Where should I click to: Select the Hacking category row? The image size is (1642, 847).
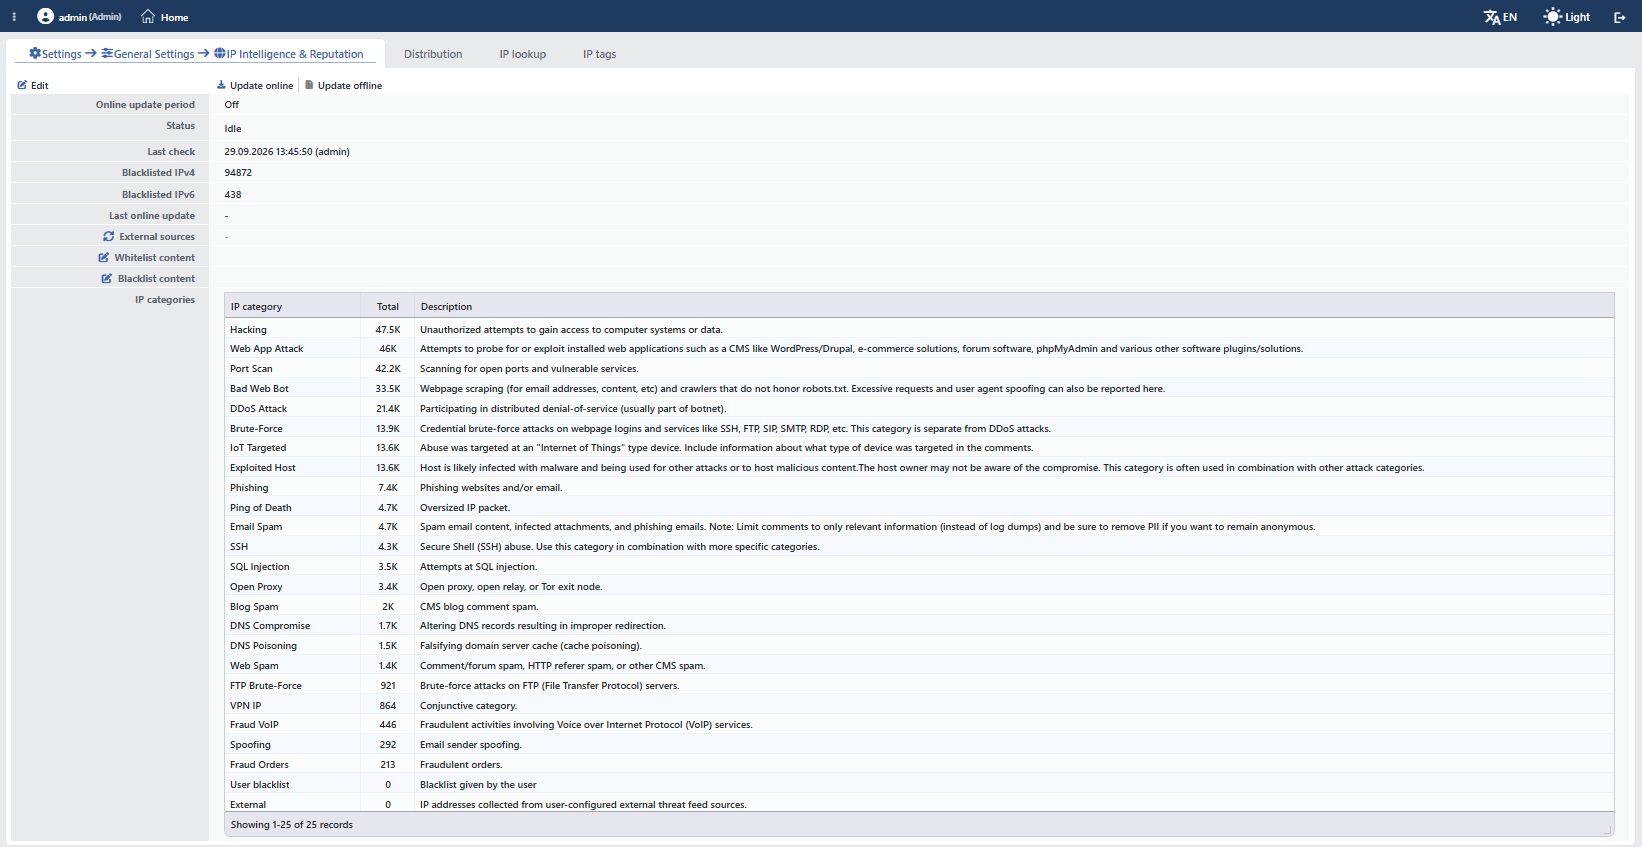(x=919, y=329)
